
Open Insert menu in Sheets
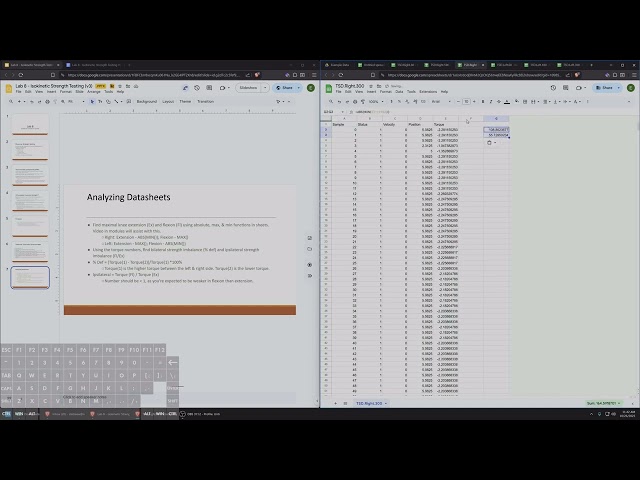(371, 92)
